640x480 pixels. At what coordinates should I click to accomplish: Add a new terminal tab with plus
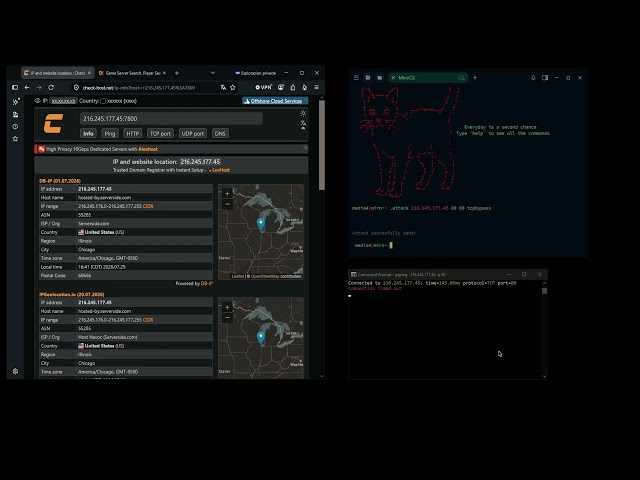coord(475,78)
